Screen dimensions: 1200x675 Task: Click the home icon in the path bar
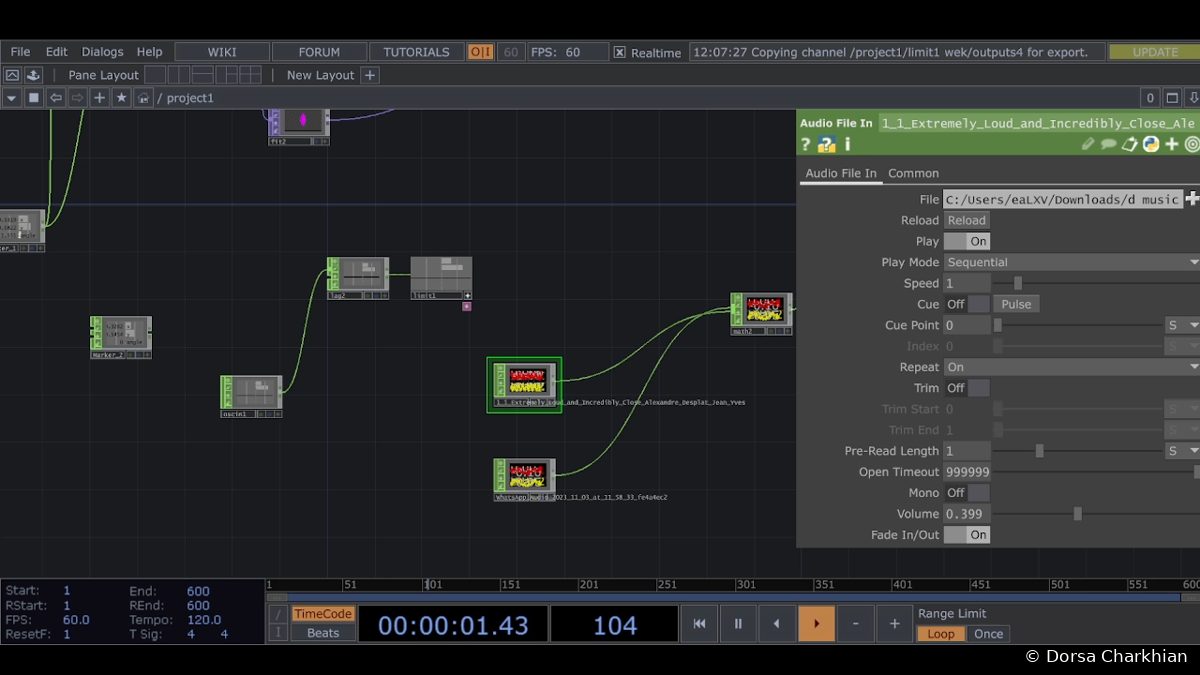pos(143,98)
